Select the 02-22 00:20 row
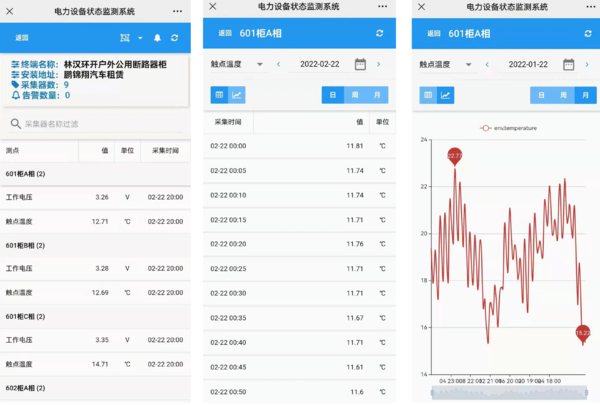The height and width of the screenshot is (405, 600). click(x=299, y=244)
